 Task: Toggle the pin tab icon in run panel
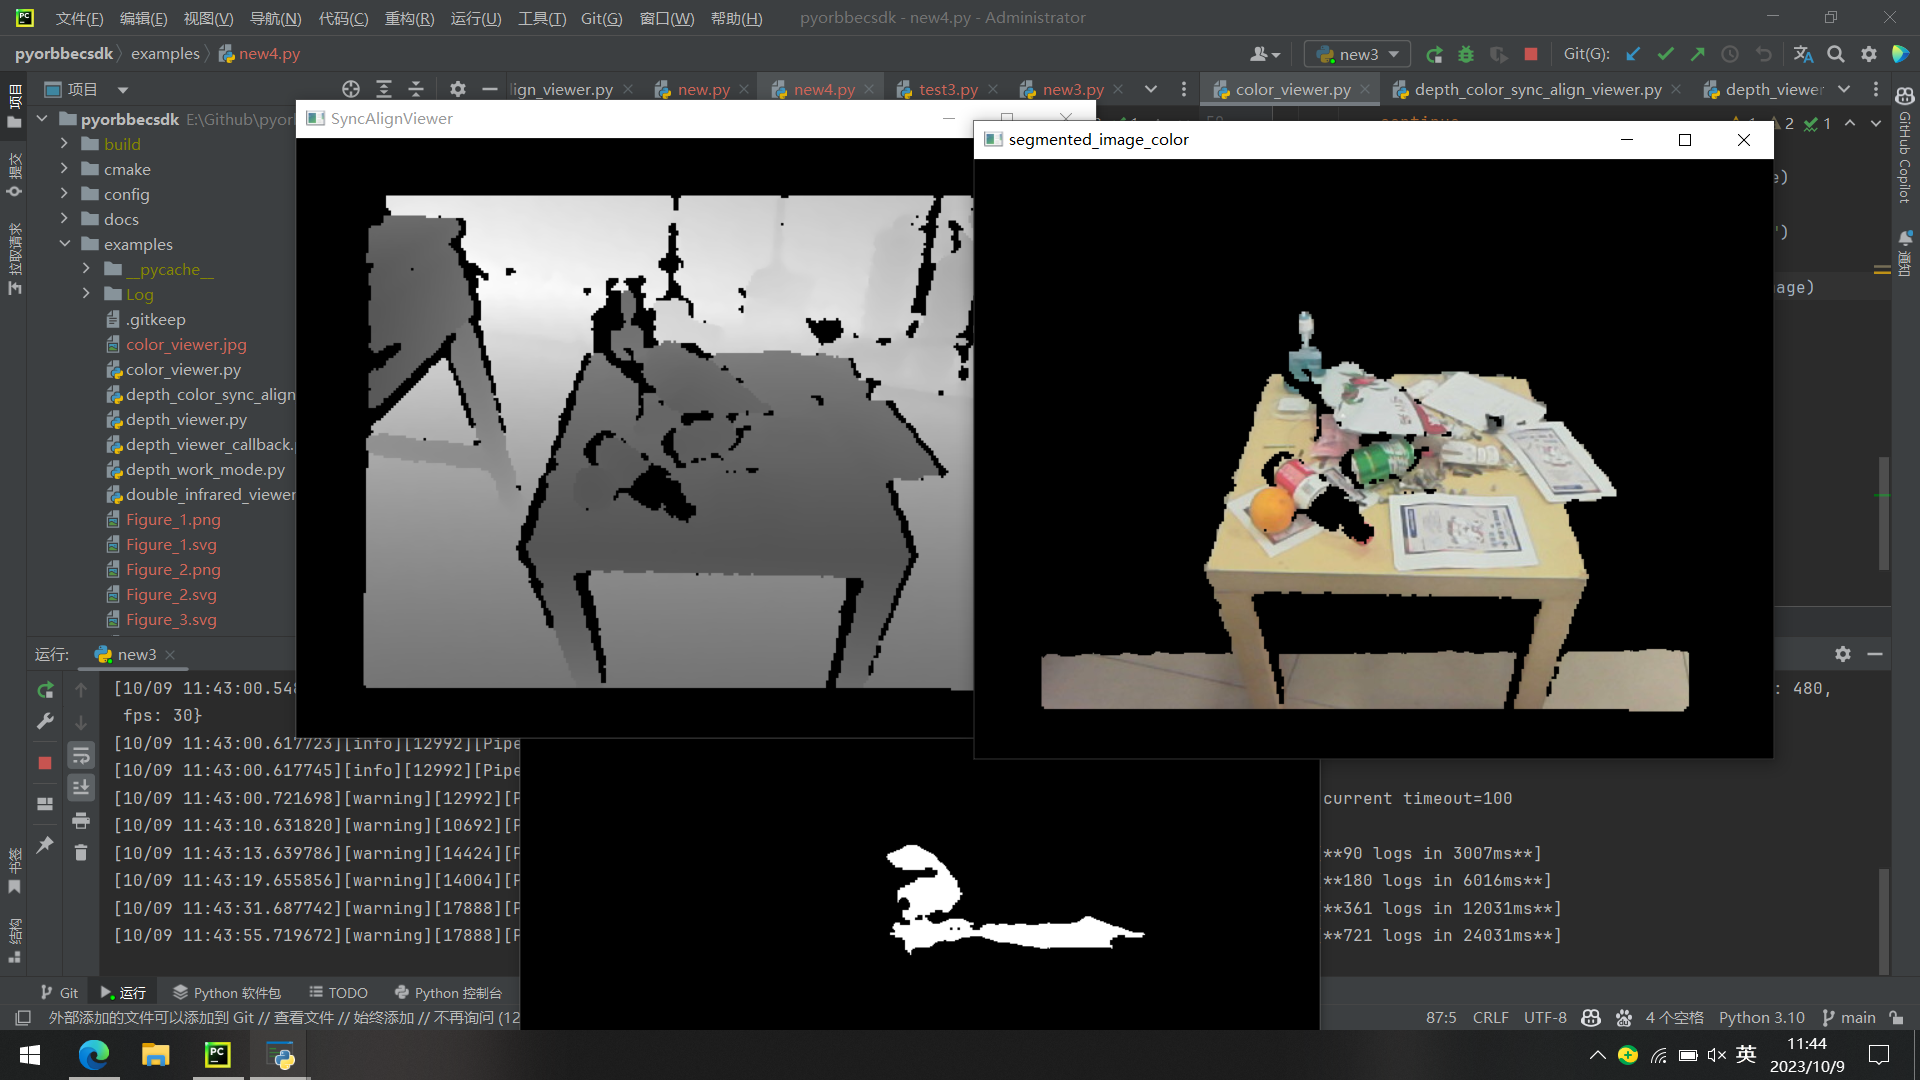pyautogui.click(x=45, y=845)
